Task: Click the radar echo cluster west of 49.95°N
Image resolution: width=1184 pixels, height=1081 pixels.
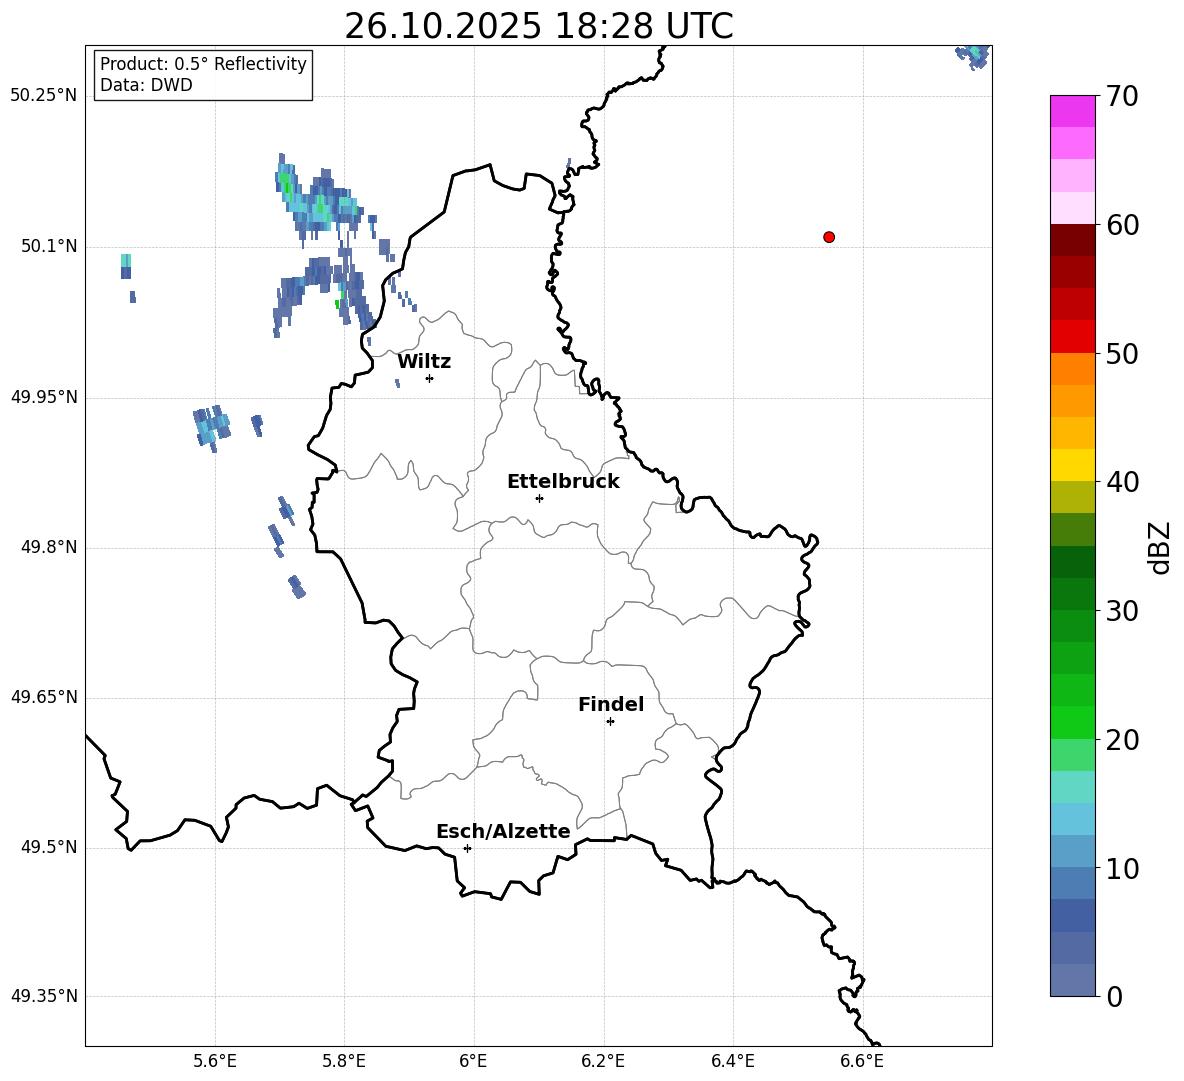Action: click(212, 428)
